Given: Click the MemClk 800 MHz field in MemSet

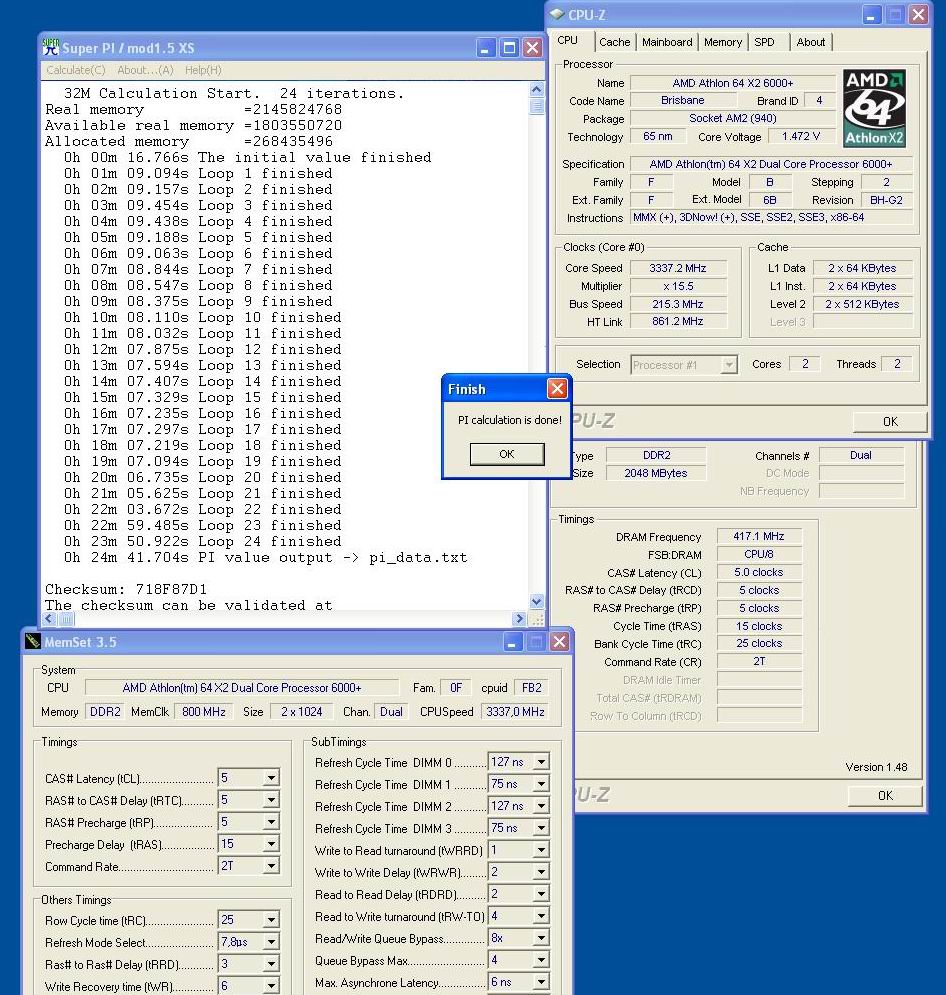Looking at the screenshot, I should coord(204,712).
